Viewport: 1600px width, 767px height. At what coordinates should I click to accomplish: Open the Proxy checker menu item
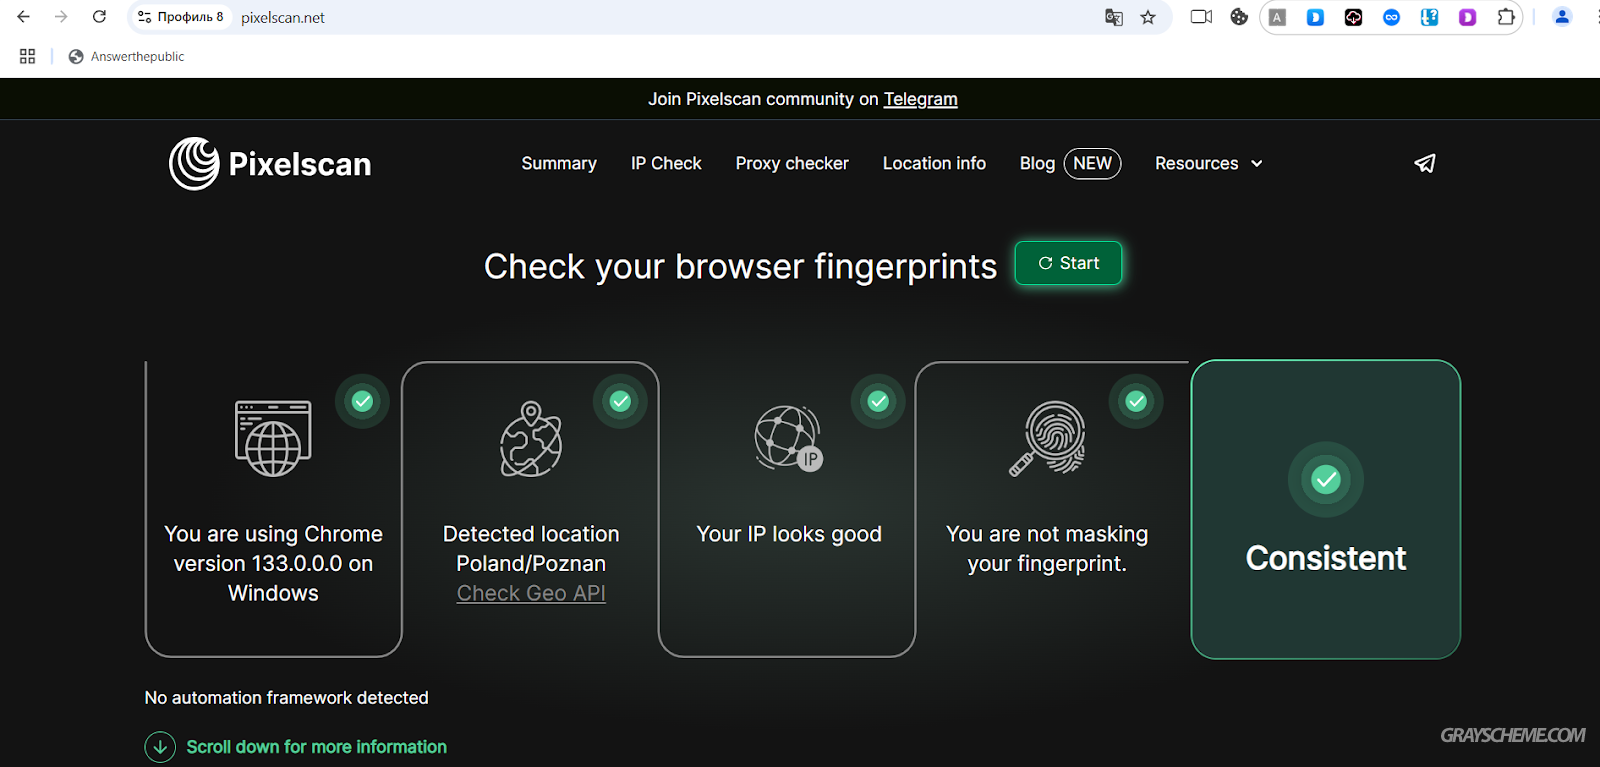click(792, 163)
